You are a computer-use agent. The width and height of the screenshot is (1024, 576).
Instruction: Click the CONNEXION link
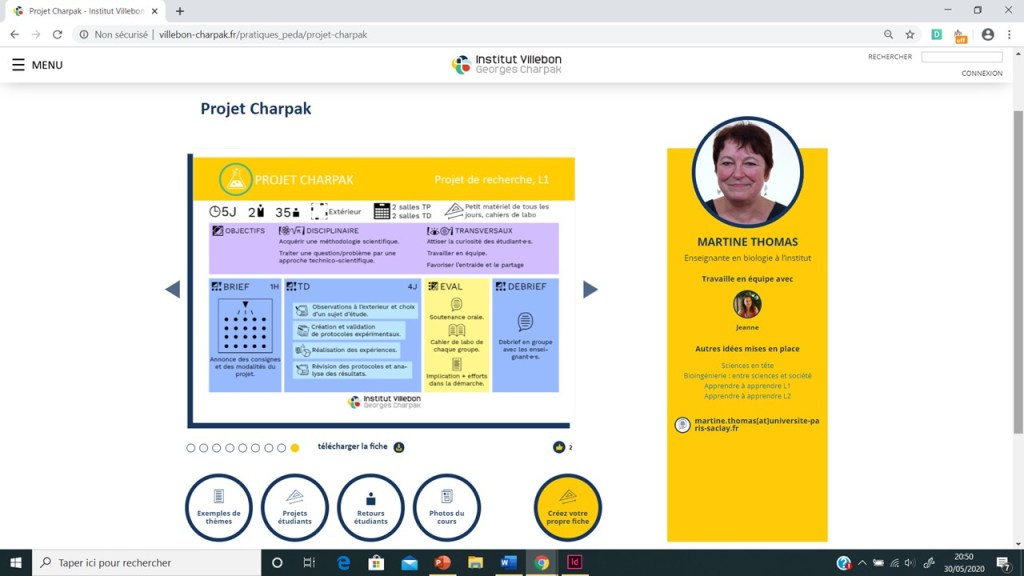tap(981, 73)
